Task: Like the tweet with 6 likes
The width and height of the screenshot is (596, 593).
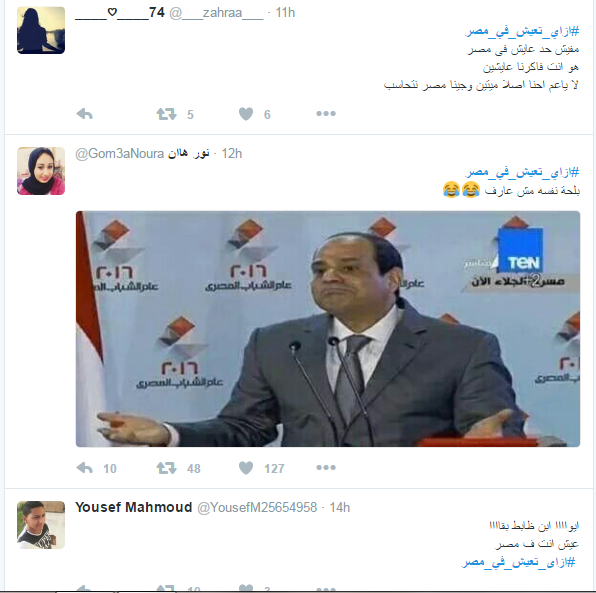Action: (x=246, y=114)
